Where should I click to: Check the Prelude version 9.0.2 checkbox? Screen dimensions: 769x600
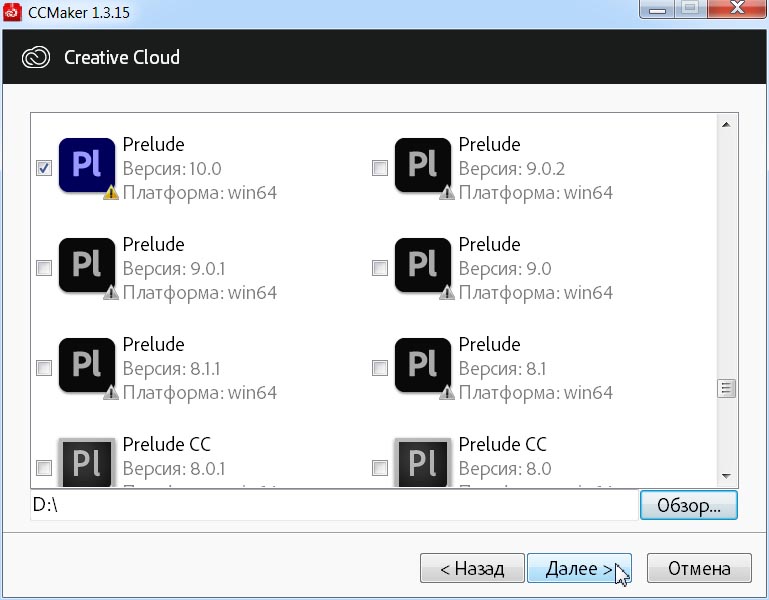click(380, 168)
